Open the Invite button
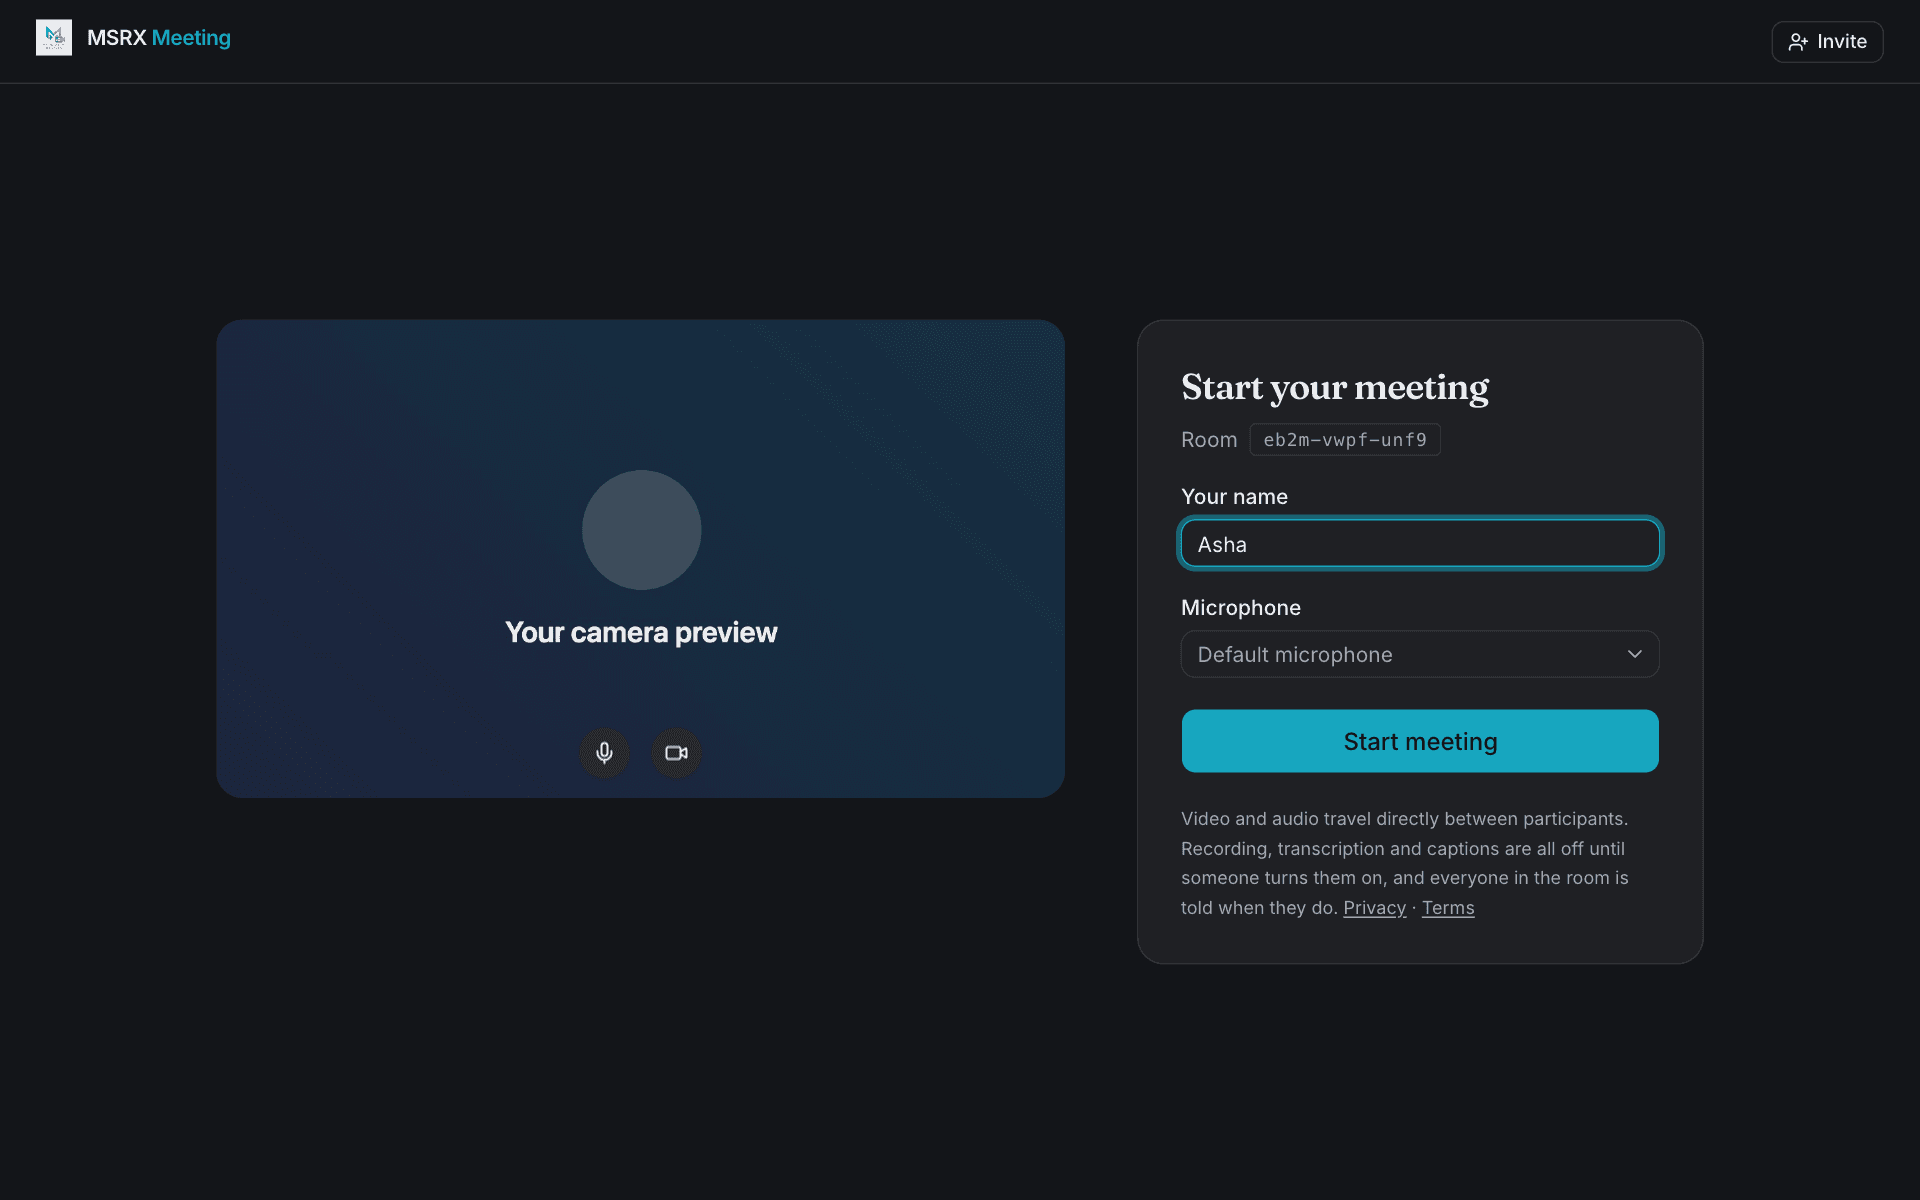The image size is (1920, 1200). 1827,42
